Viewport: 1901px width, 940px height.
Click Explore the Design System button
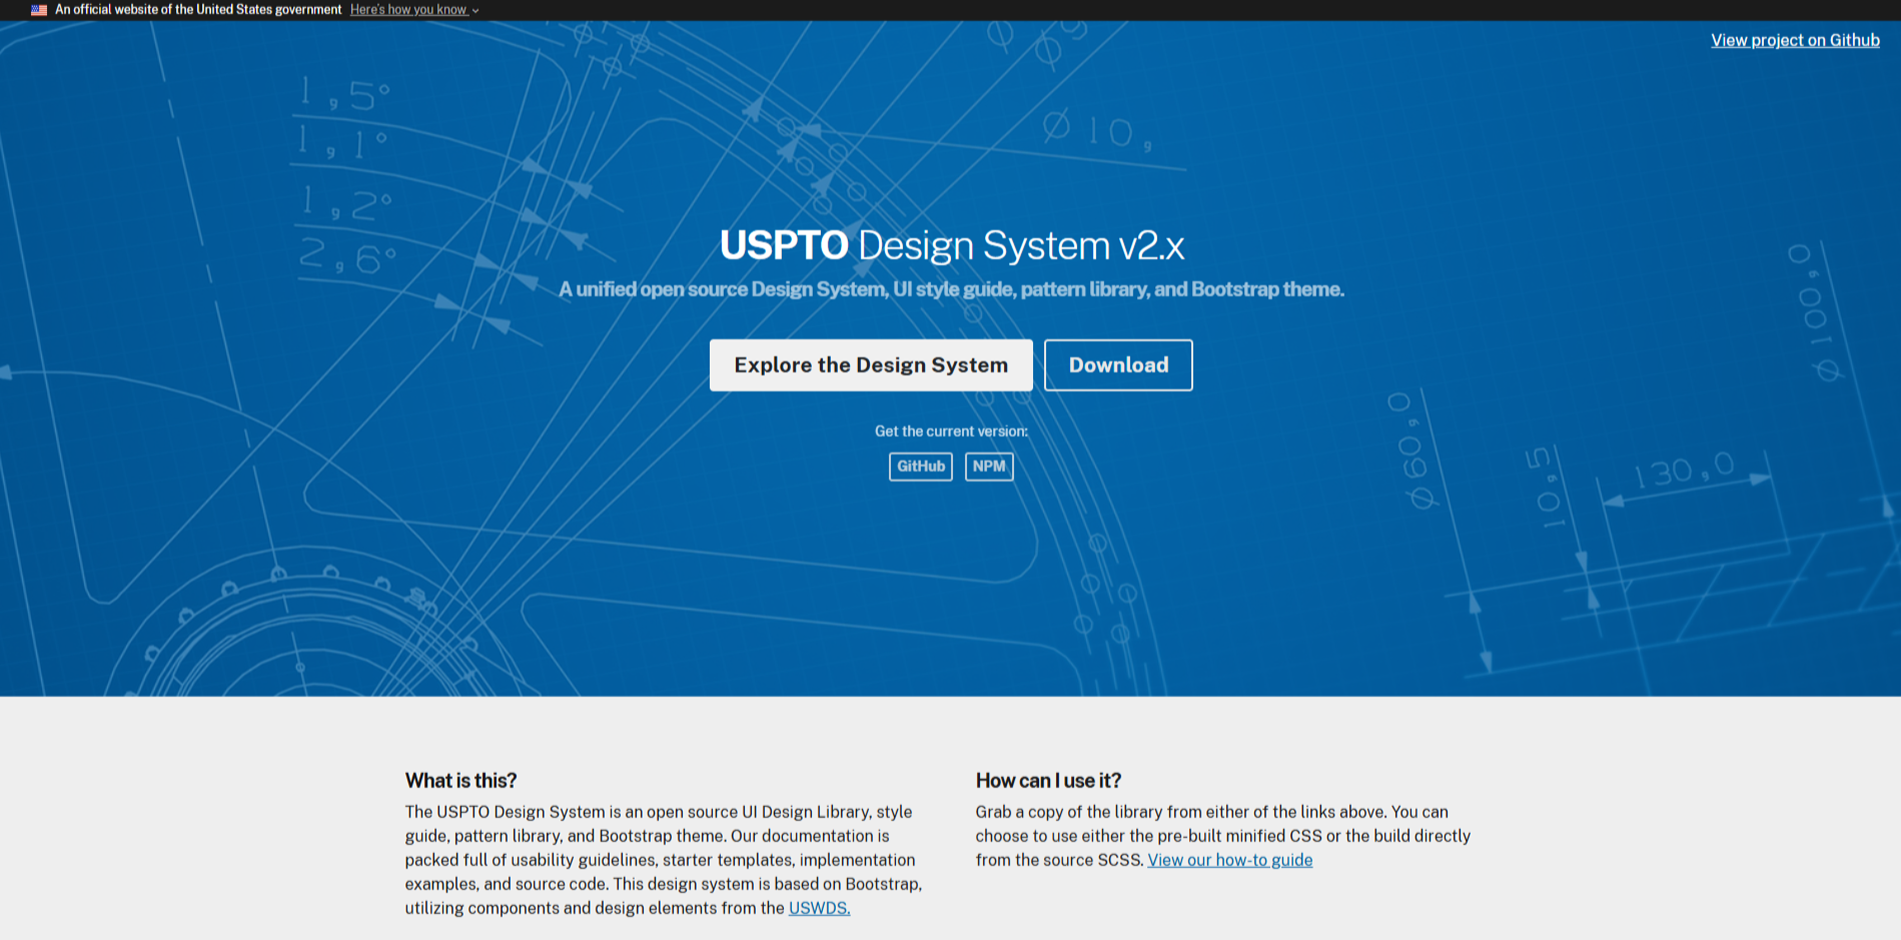coord(871,365)
